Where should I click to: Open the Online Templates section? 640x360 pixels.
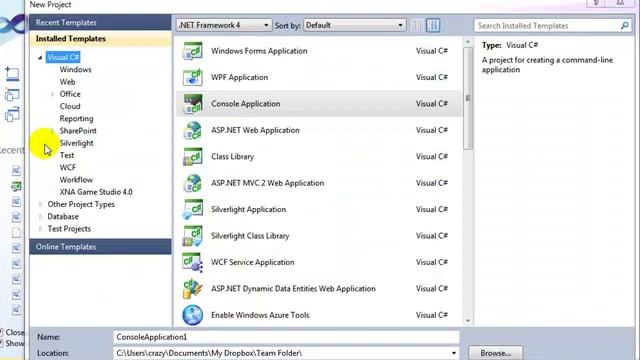coord(100,247)
